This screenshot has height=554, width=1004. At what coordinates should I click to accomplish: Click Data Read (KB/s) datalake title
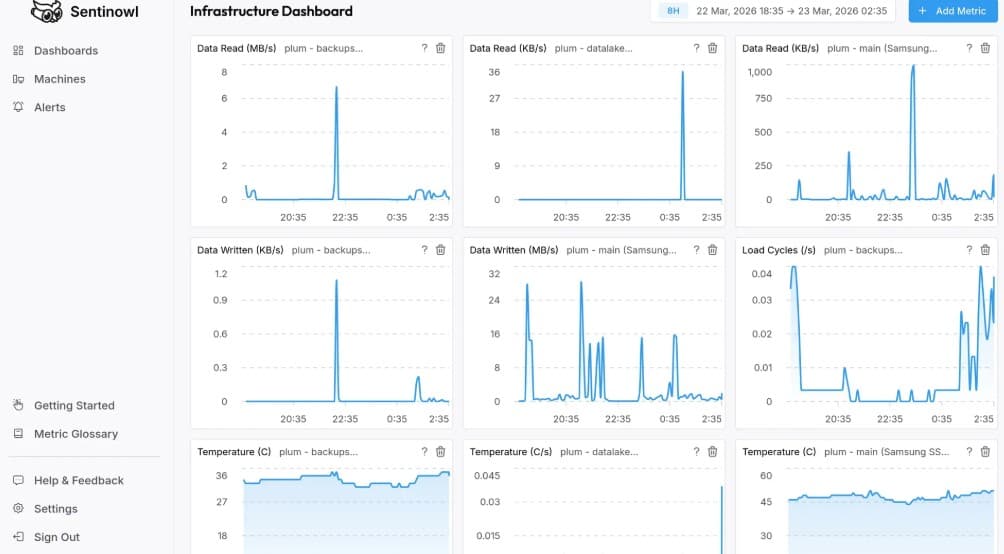coord(508,48)
